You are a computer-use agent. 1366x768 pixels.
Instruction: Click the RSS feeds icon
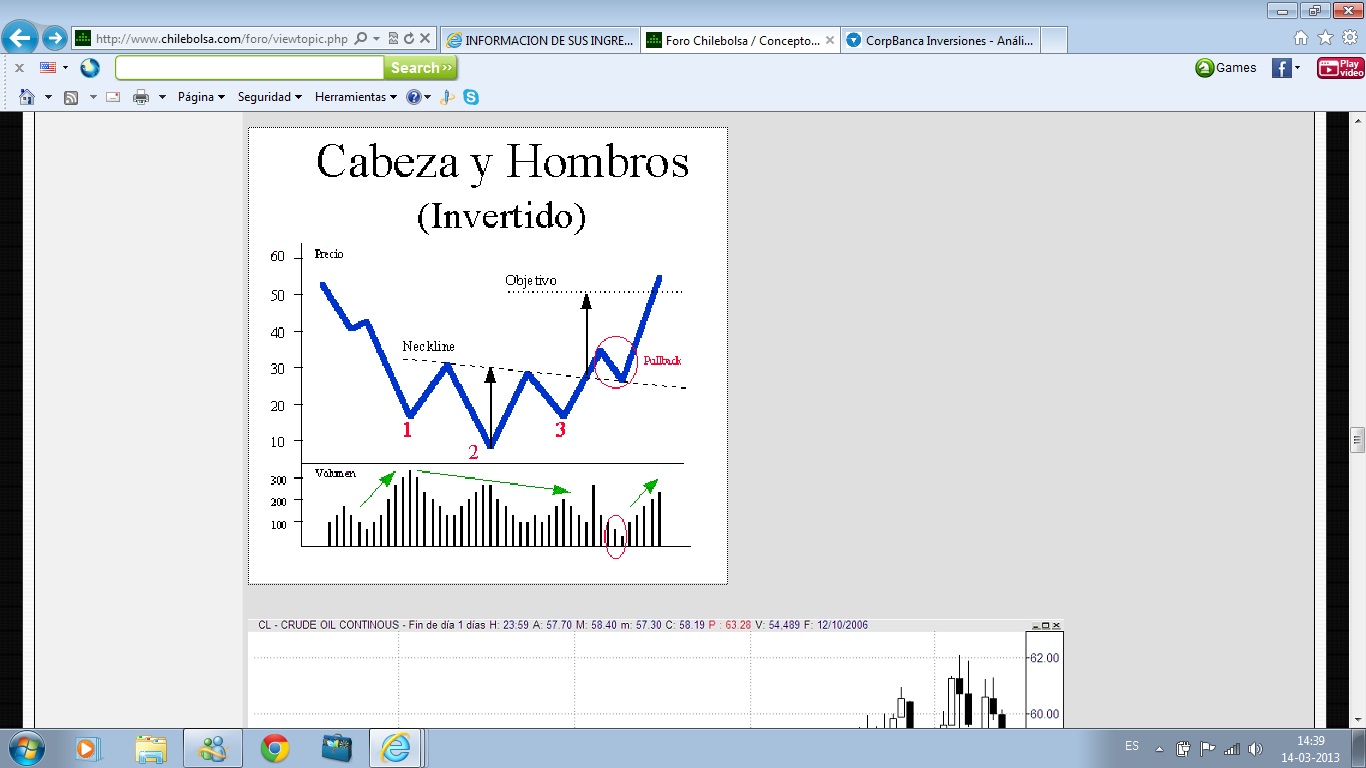(71, 97)
